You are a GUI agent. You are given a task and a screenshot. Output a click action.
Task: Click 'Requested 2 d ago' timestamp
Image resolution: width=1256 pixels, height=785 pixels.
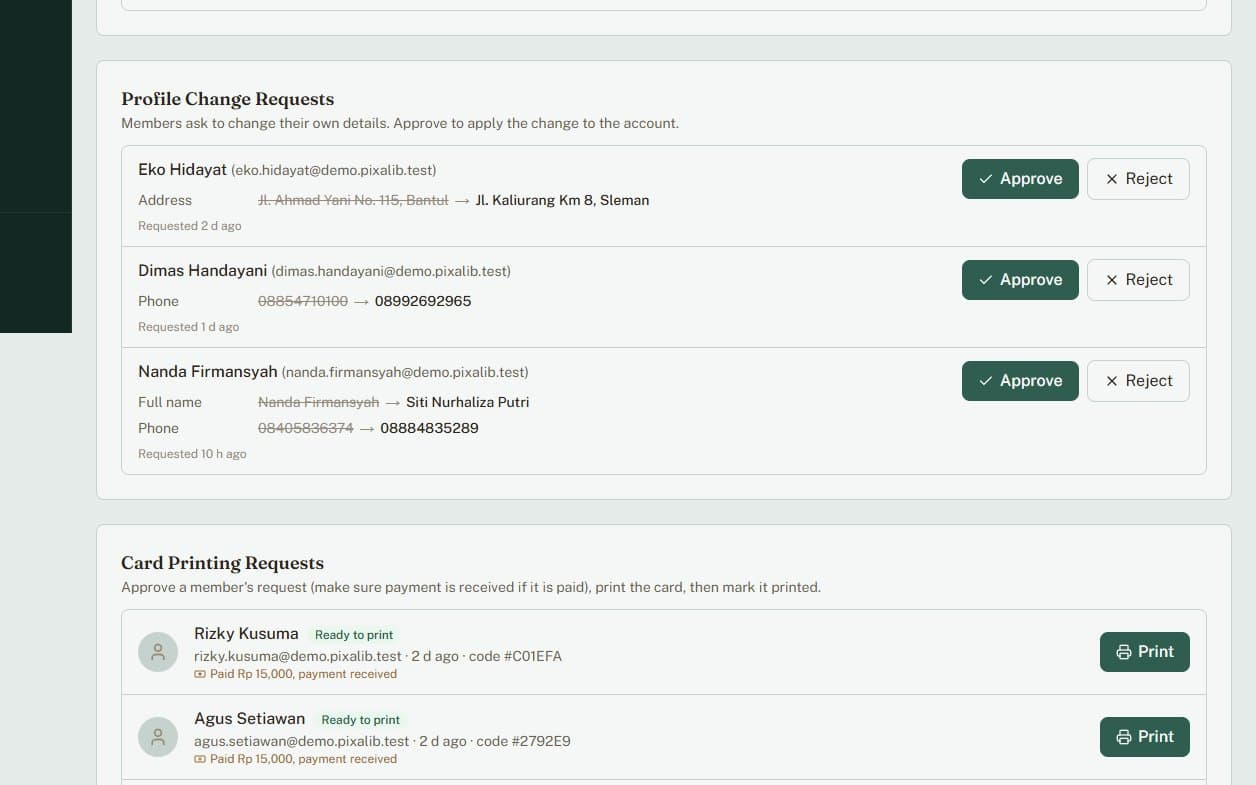tap(190, 226)
